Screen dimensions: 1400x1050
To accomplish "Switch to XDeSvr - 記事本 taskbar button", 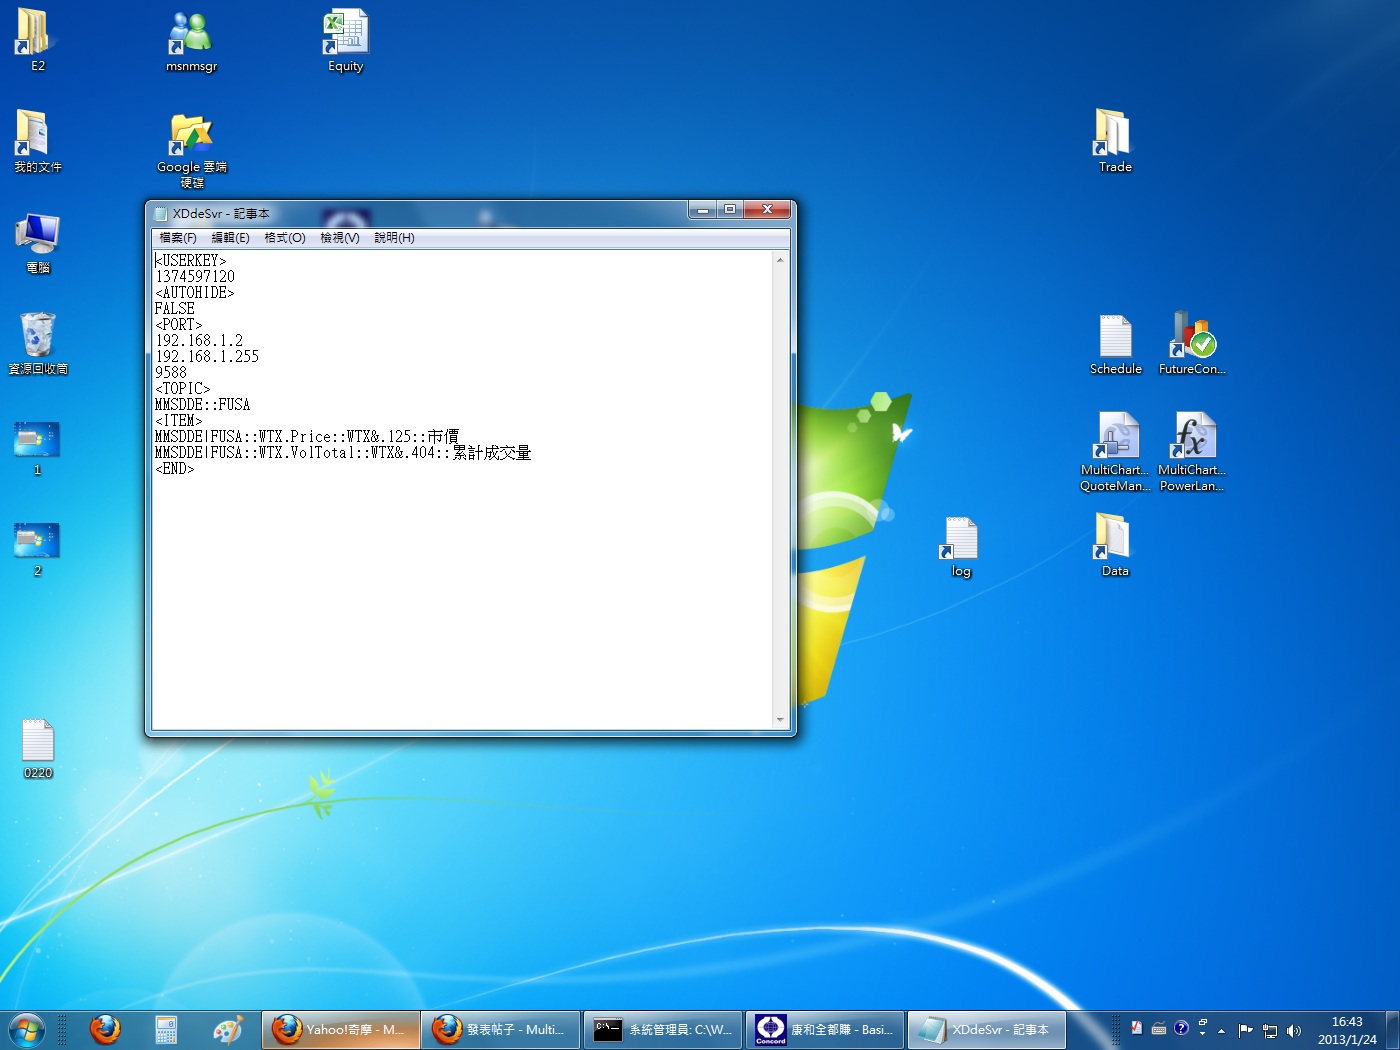I will tap(987, 1029).
